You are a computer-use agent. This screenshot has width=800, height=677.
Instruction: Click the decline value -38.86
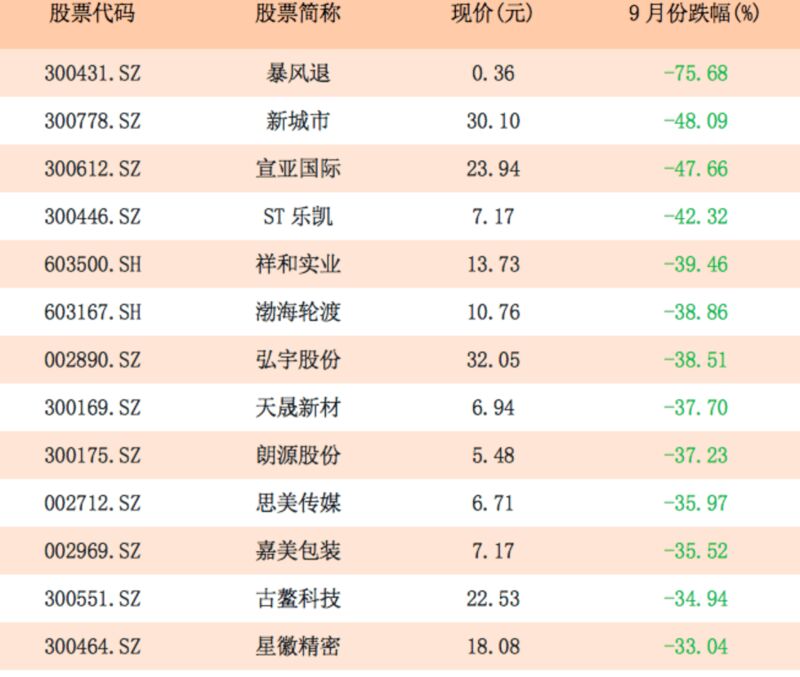point(695,312)
